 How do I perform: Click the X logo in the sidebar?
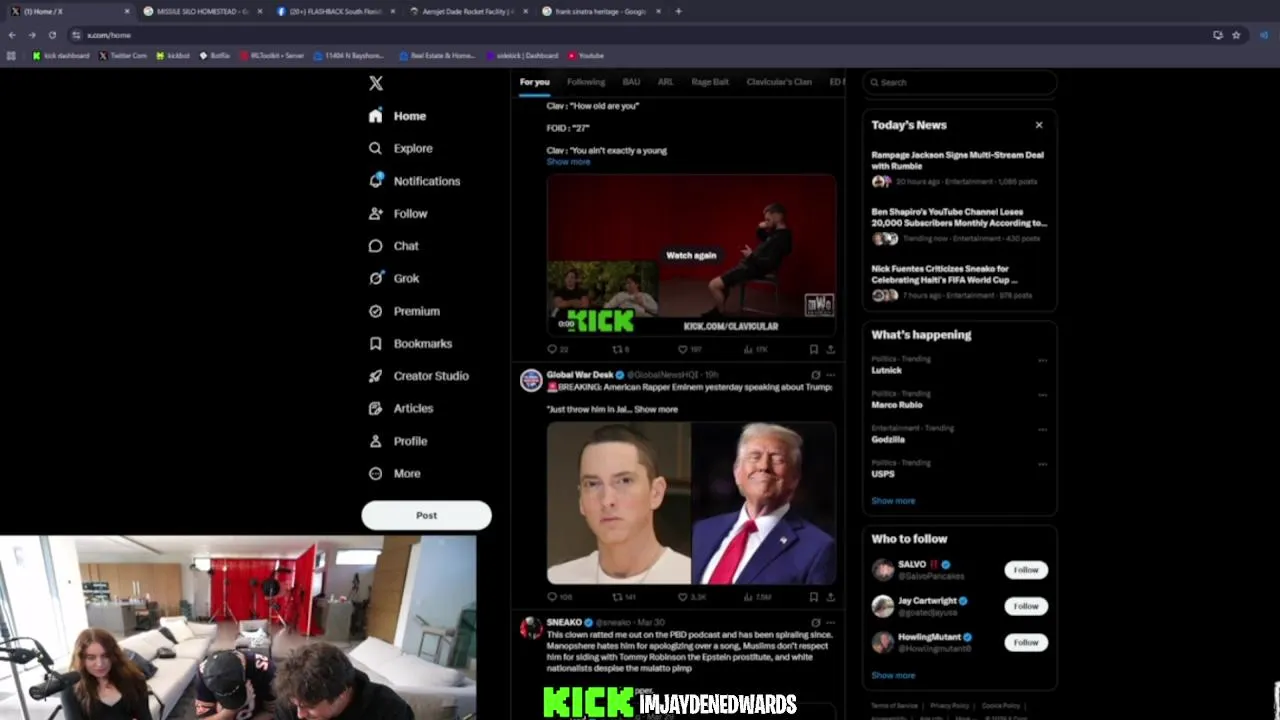pos(376,83)
